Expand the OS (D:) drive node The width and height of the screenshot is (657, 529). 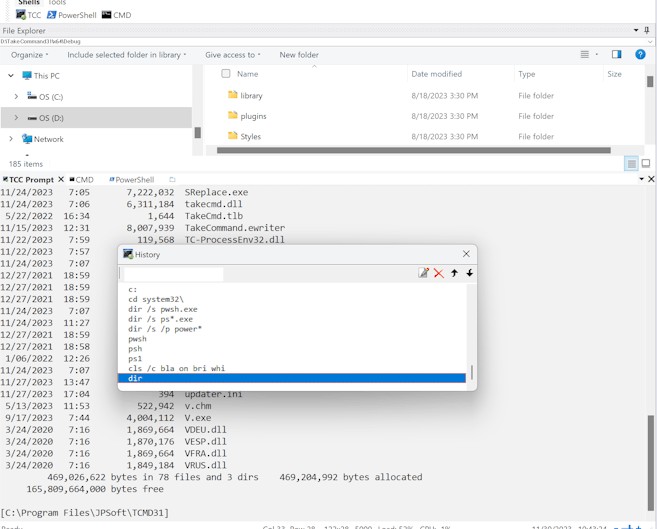(x=16, y=118)
